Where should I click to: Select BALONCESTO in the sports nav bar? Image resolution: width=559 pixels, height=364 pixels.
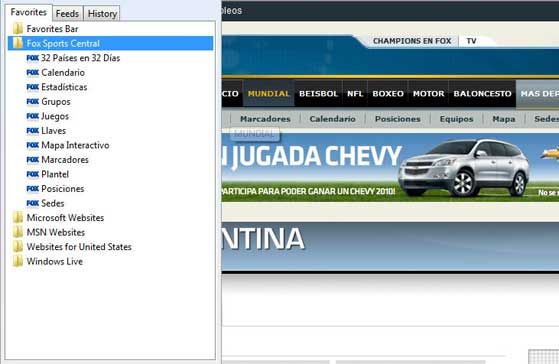point(482,94)
